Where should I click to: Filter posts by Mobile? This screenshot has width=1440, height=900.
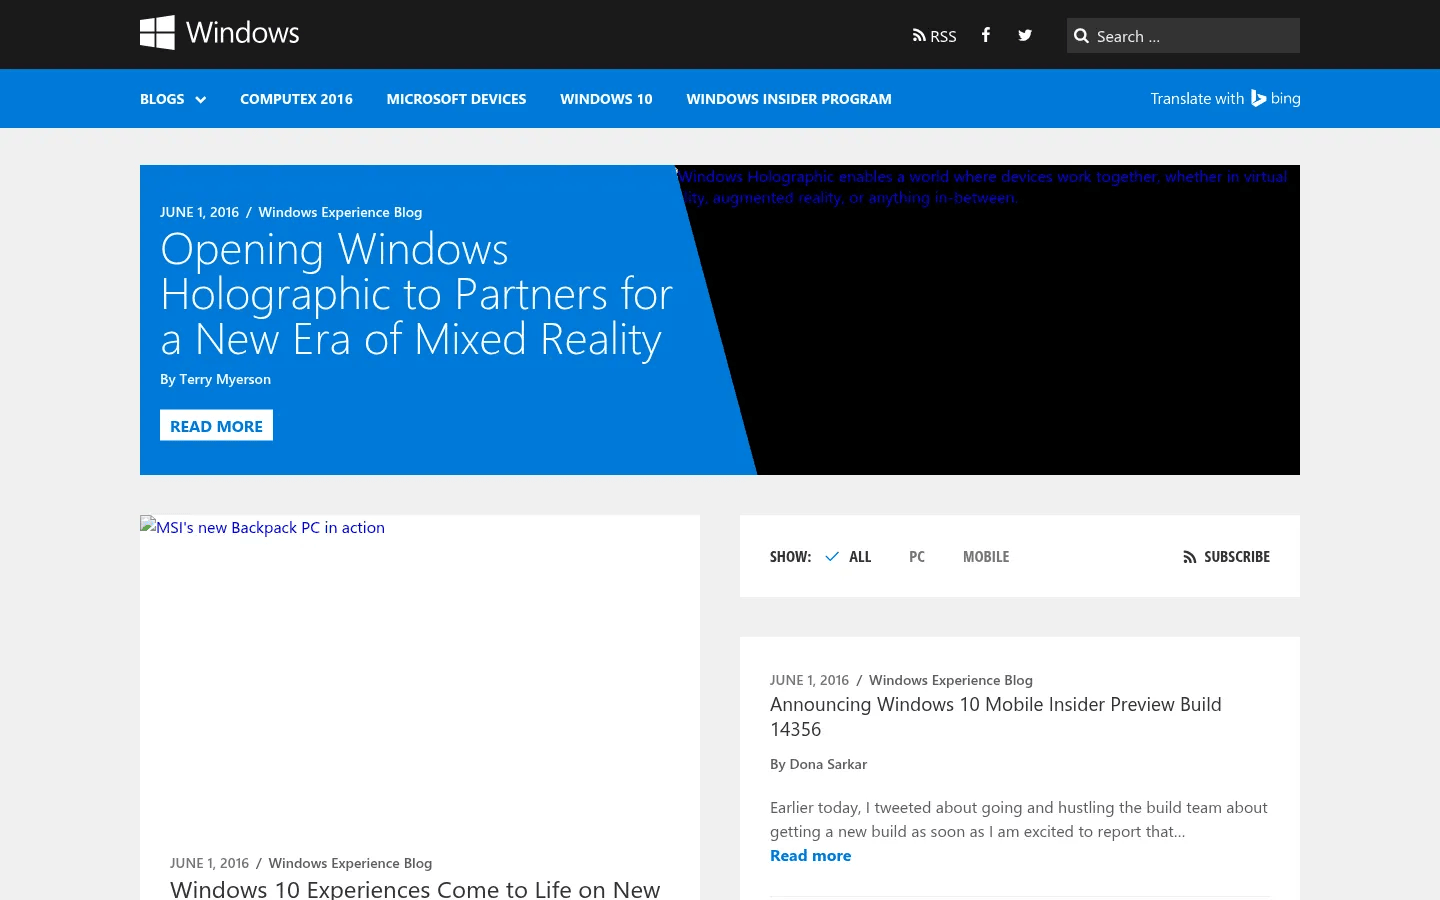(x=986, y=557)
